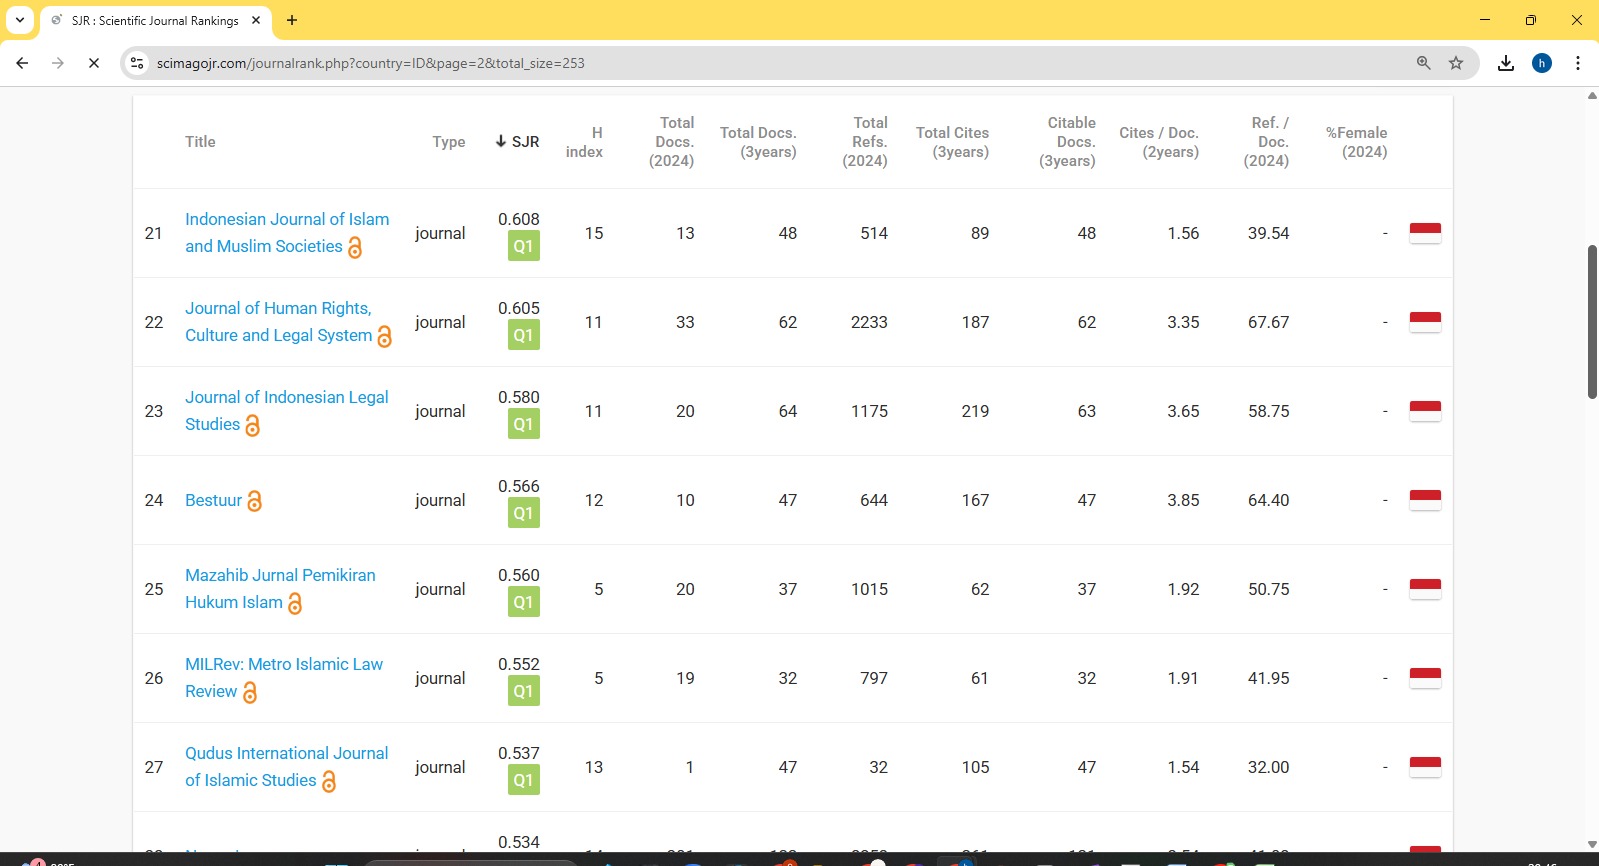Sort the table by the SJR column

(517, 142)
